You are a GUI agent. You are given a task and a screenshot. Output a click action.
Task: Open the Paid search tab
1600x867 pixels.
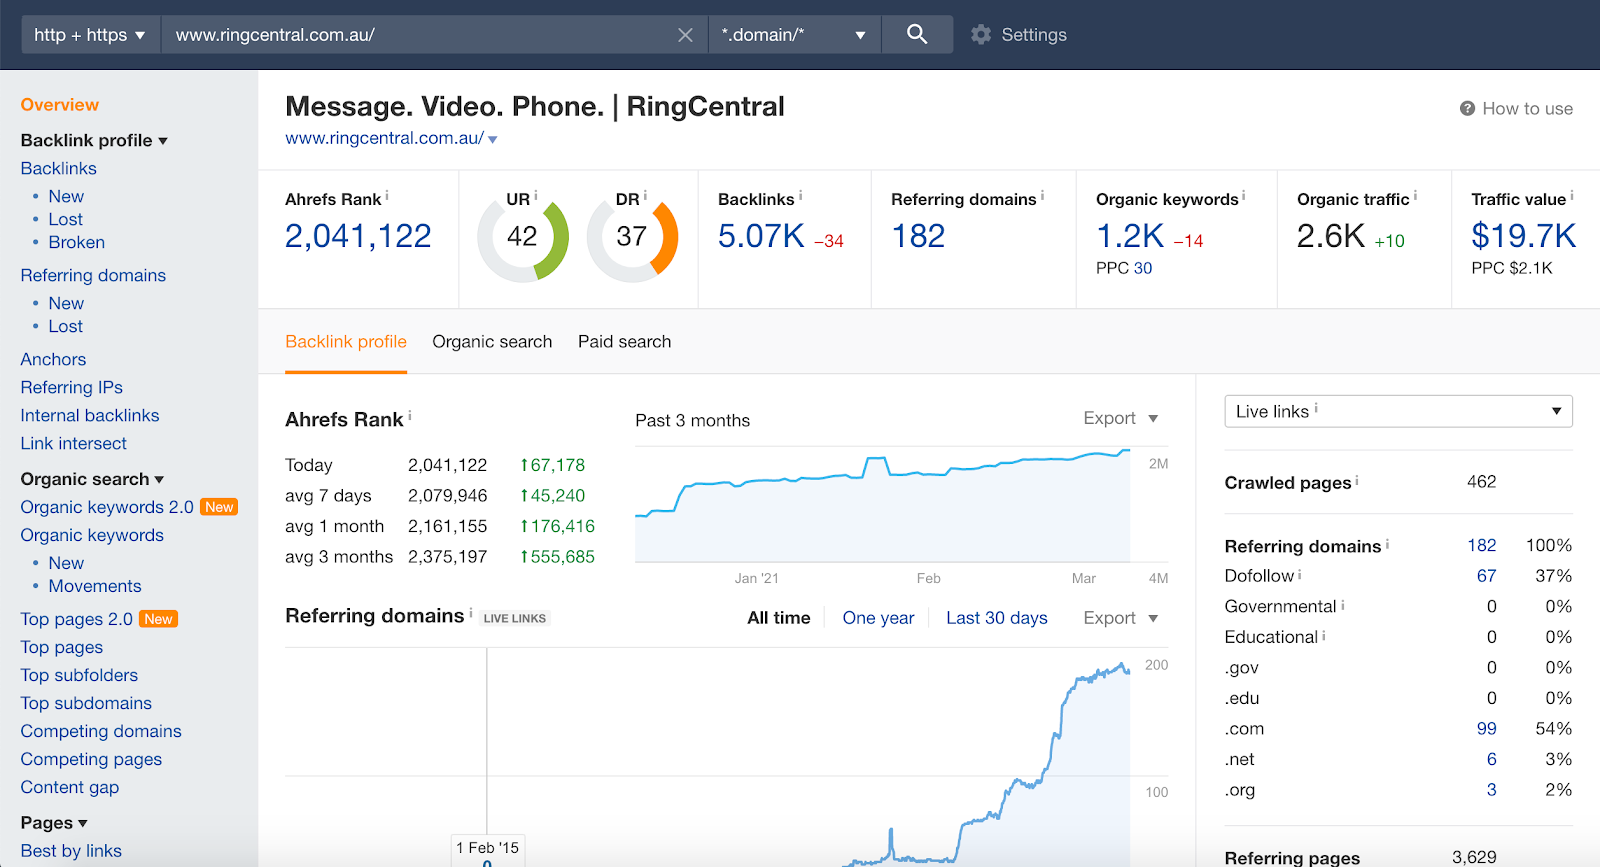click(624, 342)
